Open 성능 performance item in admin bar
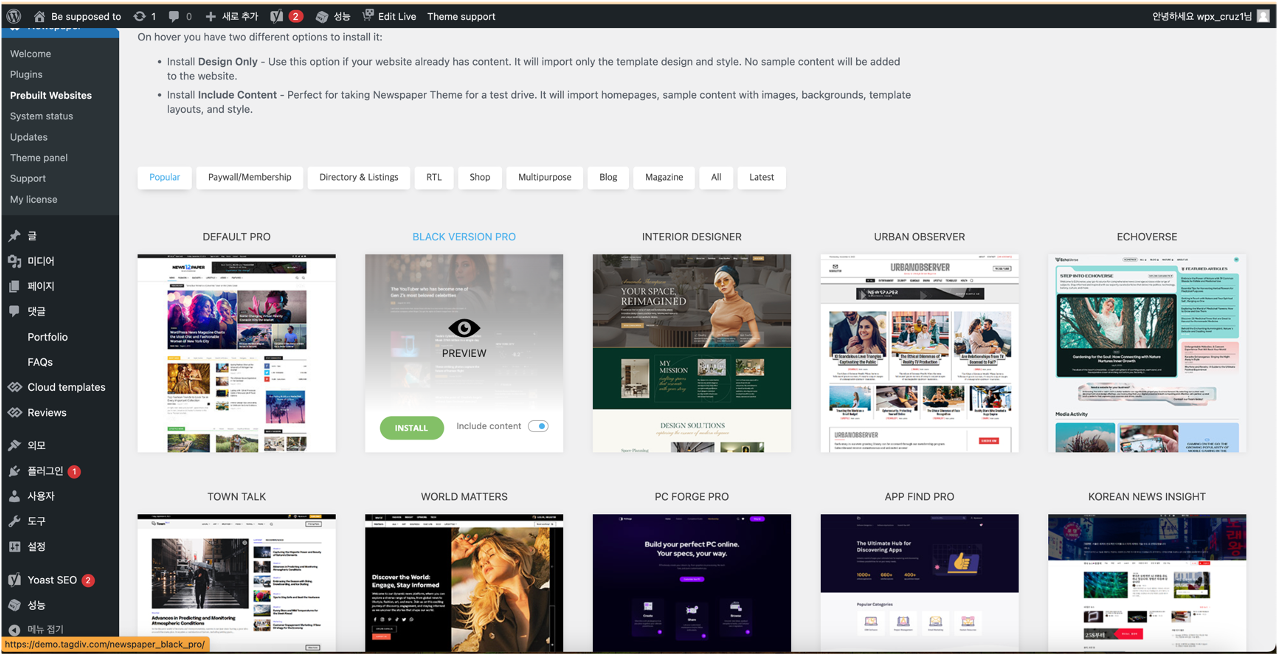 pyautogui.click(x=333, y=16)
